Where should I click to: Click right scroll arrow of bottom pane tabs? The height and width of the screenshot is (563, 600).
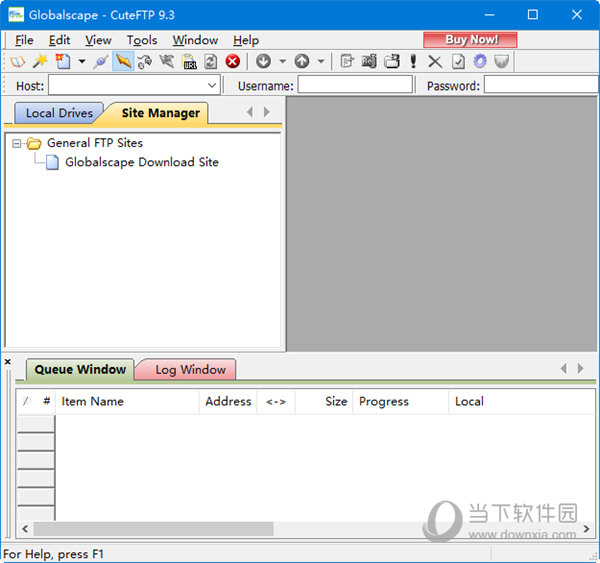(x=580, y=368)
